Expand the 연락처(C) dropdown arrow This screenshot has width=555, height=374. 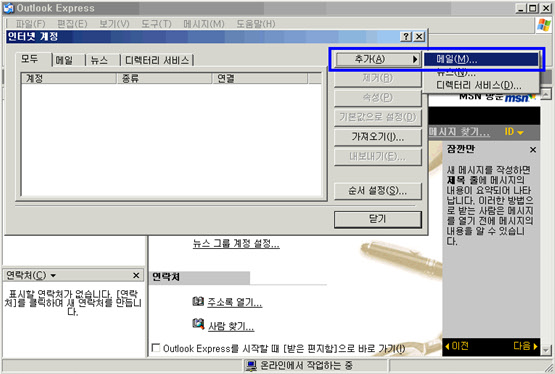click(x=53, y=275)
